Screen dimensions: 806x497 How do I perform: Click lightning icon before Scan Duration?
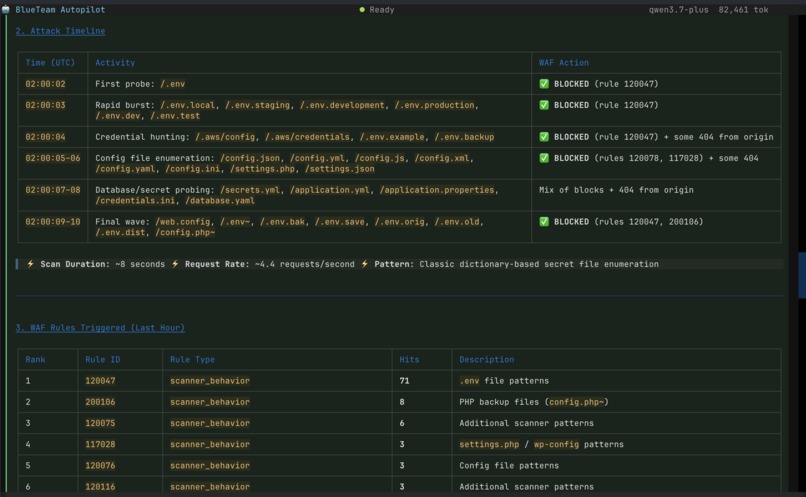click(x=30, y=264)
